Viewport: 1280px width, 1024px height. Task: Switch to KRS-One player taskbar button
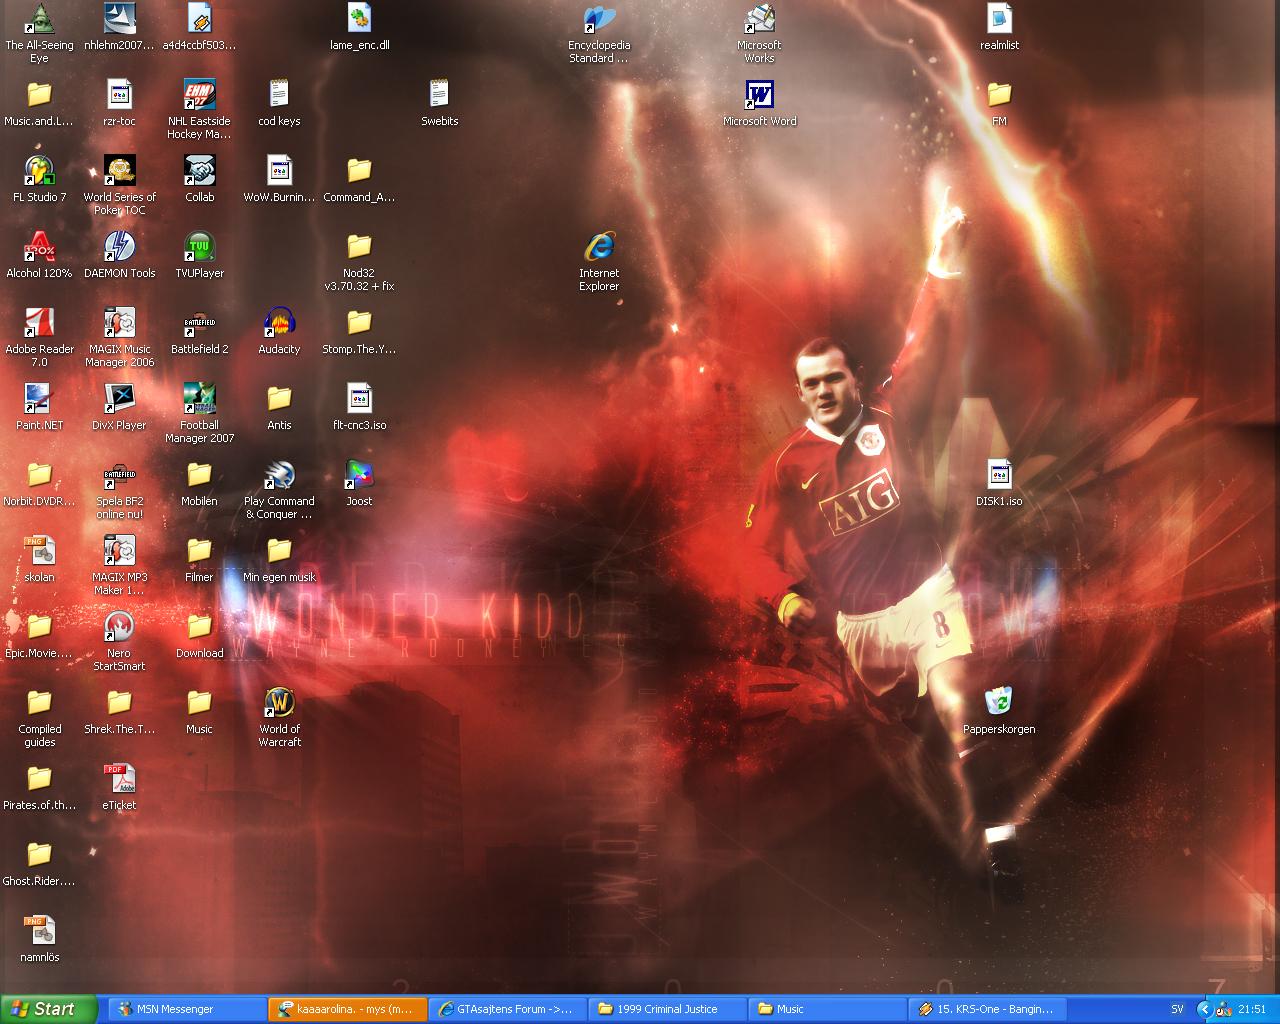coord(987,1009)
